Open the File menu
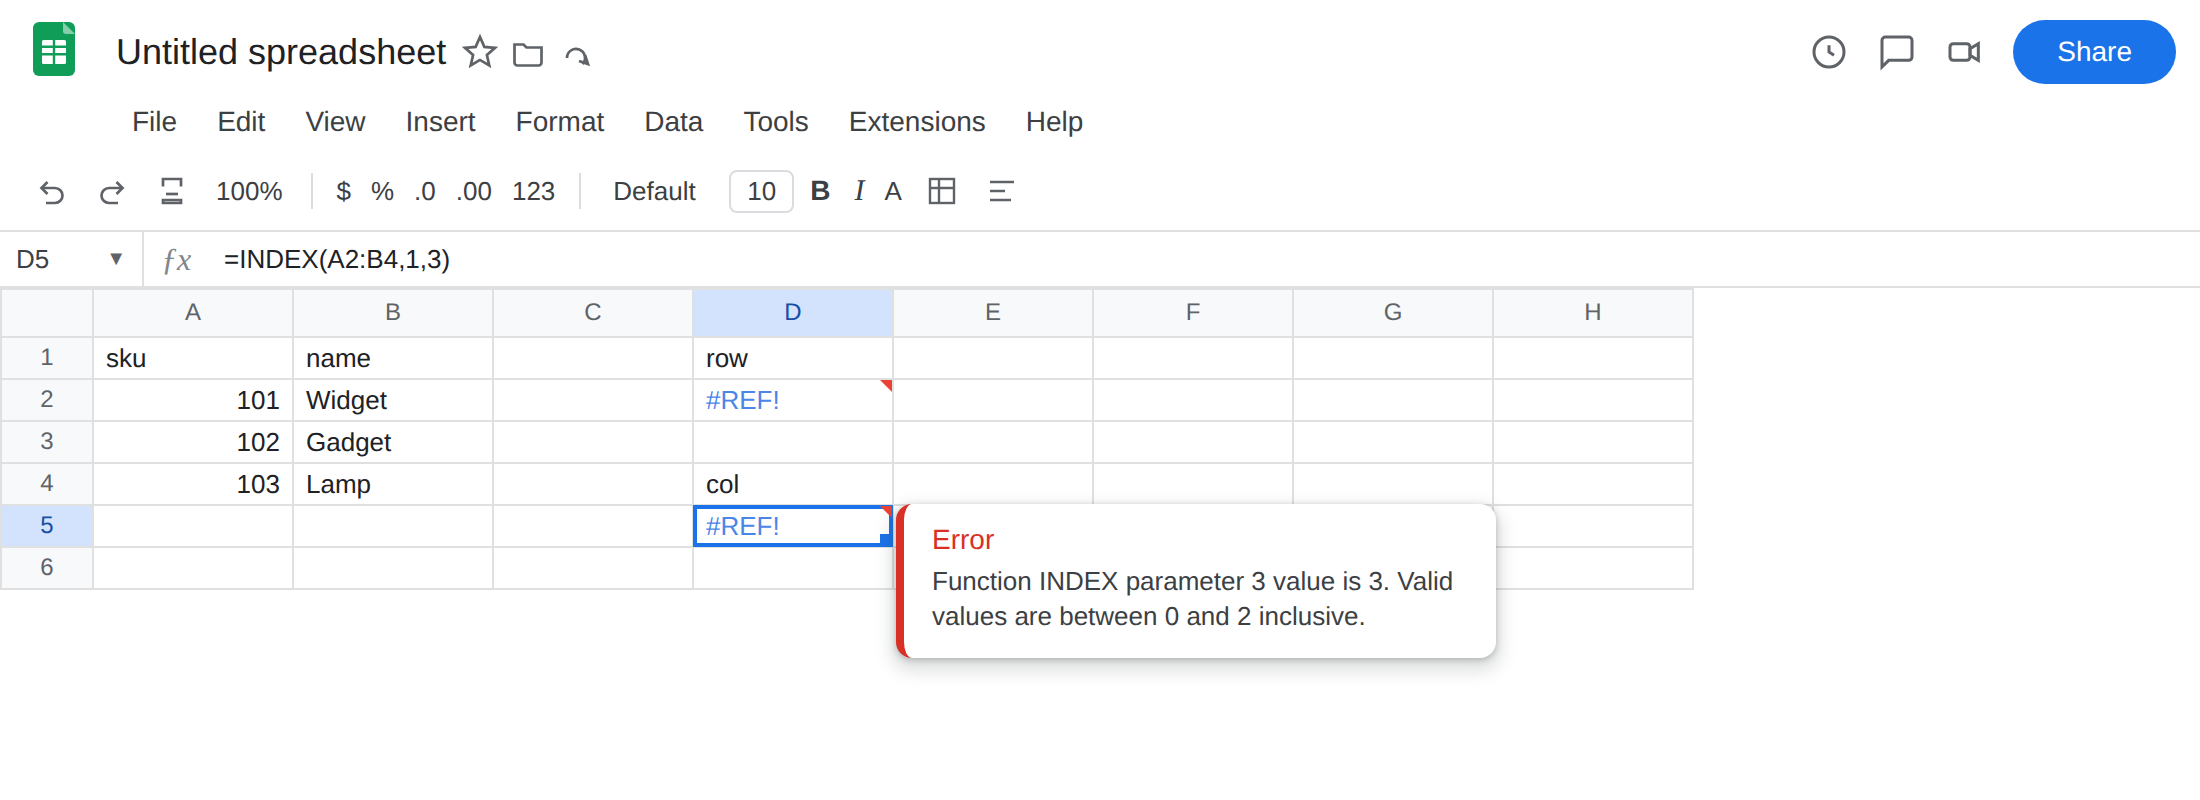The height and width of the screenshot is (800, 2200). coord(154,122)
